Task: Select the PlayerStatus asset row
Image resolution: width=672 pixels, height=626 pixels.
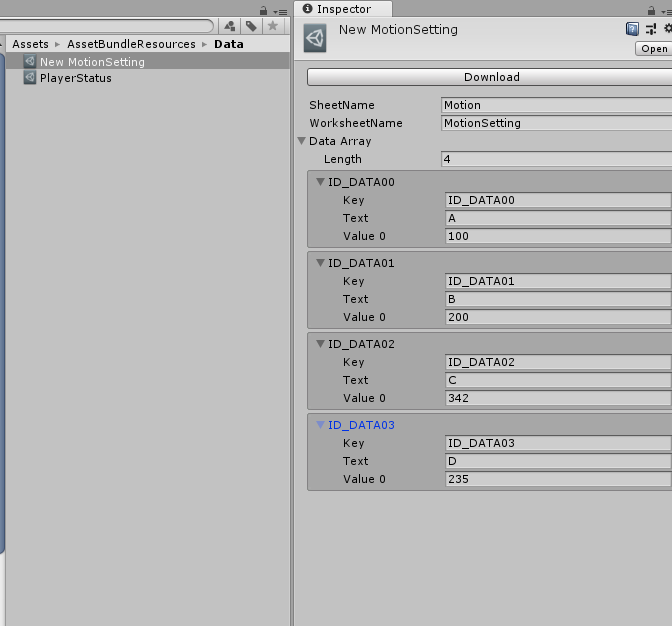Action: pyautogui.click(x=148, y=78)
